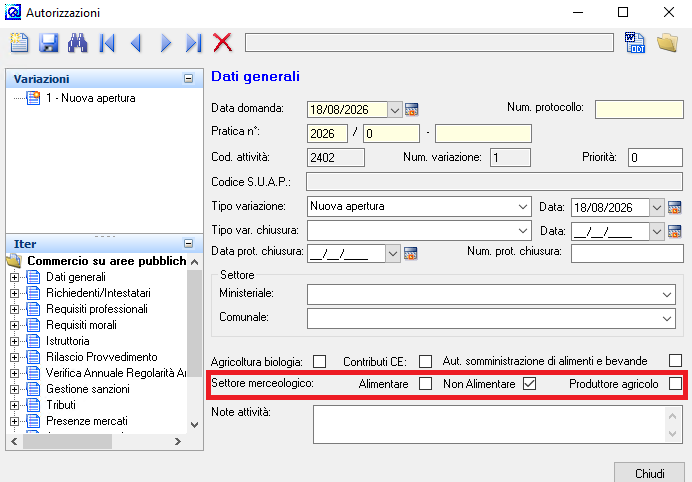Viewport: 692px width, 482px height.
Task: Open the date dropdown beside Tipo variazione Data
Action: coord(657,207)
